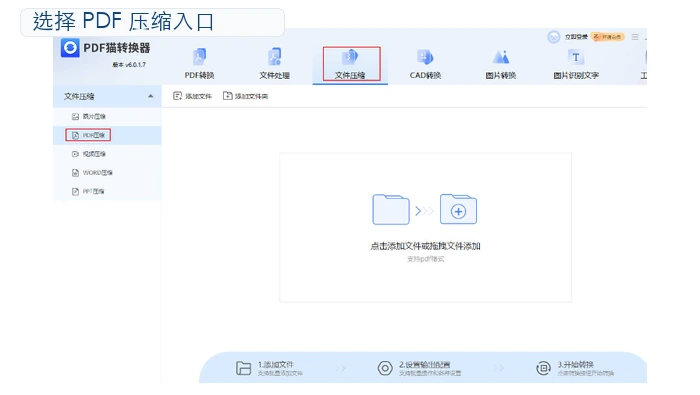The height and width of the screenshot is (395, 700).
Task: Click the 添加文件 toolbar button
Action: [192, 96]
